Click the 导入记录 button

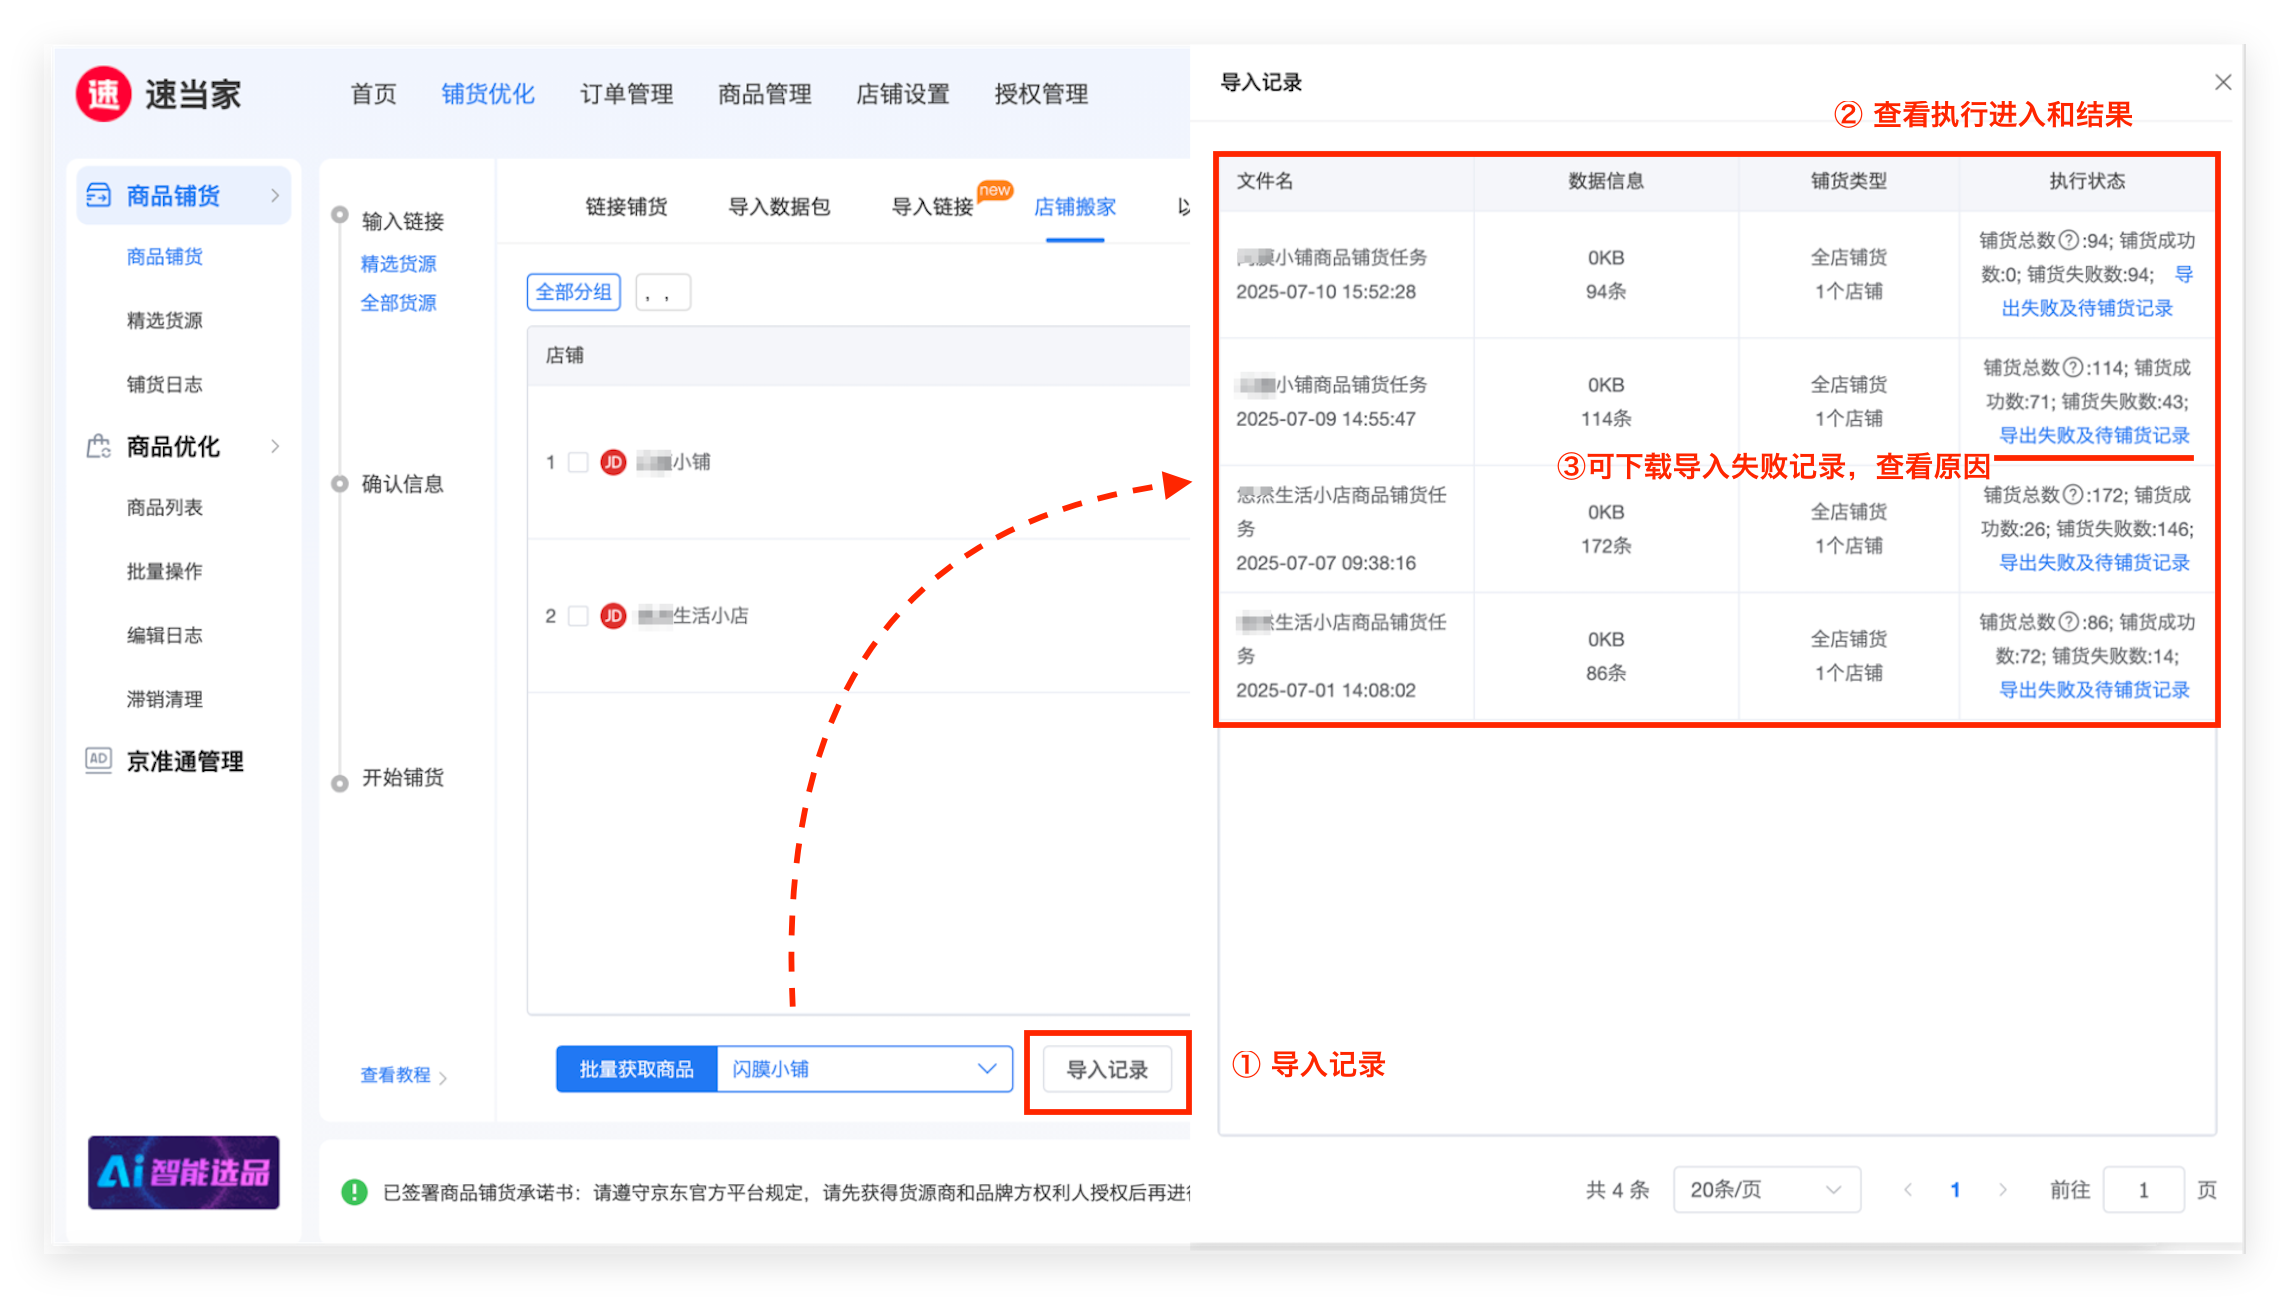tap(1107, 1070)
